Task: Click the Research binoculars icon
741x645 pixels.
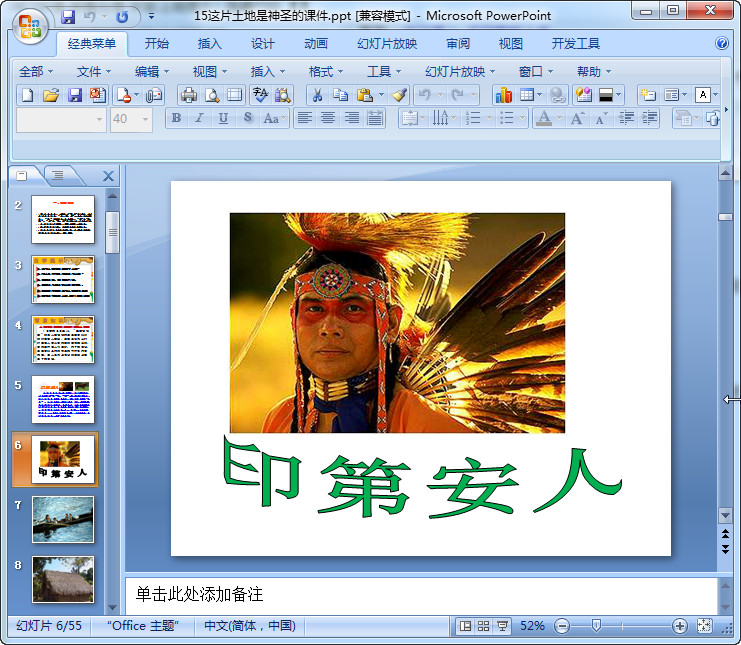Action: tap(283, 95)
